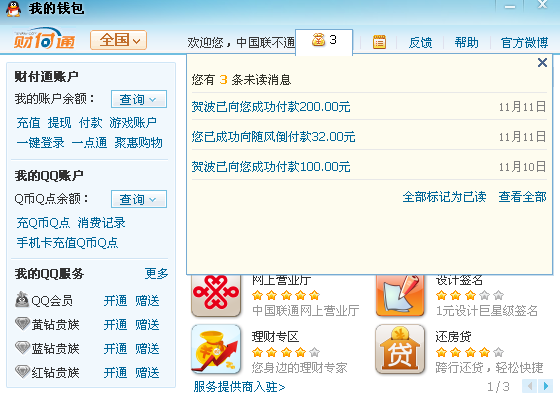Open the 理财专区 money bag icon

tap(216, 349)
